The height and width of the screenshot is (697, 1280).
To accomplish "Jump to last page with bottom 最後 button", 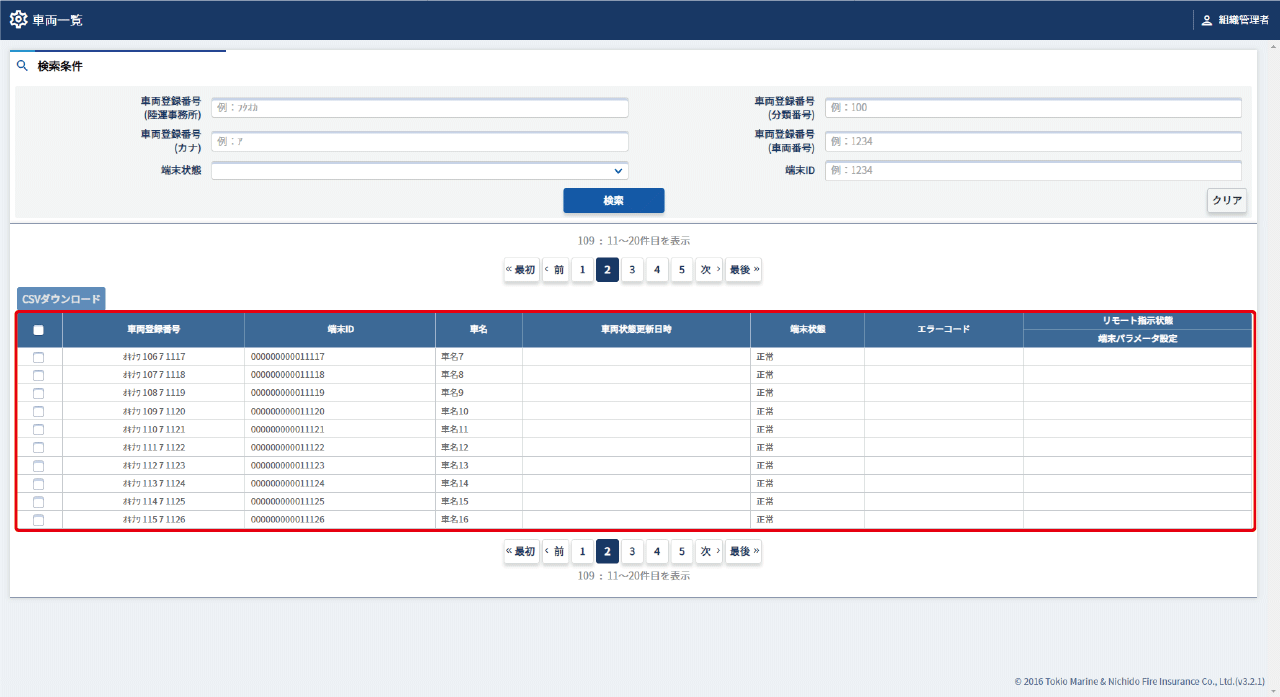I will pos(743,551).
